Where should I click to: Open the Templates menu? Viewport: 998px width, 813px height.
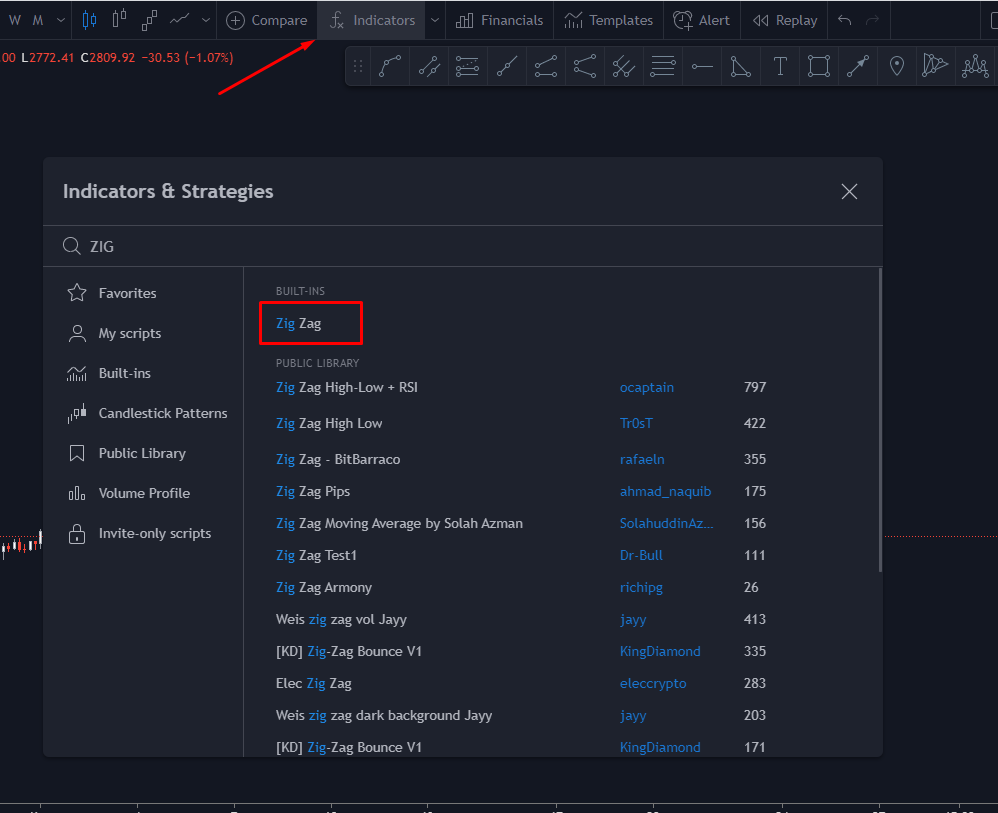point(608,20)
